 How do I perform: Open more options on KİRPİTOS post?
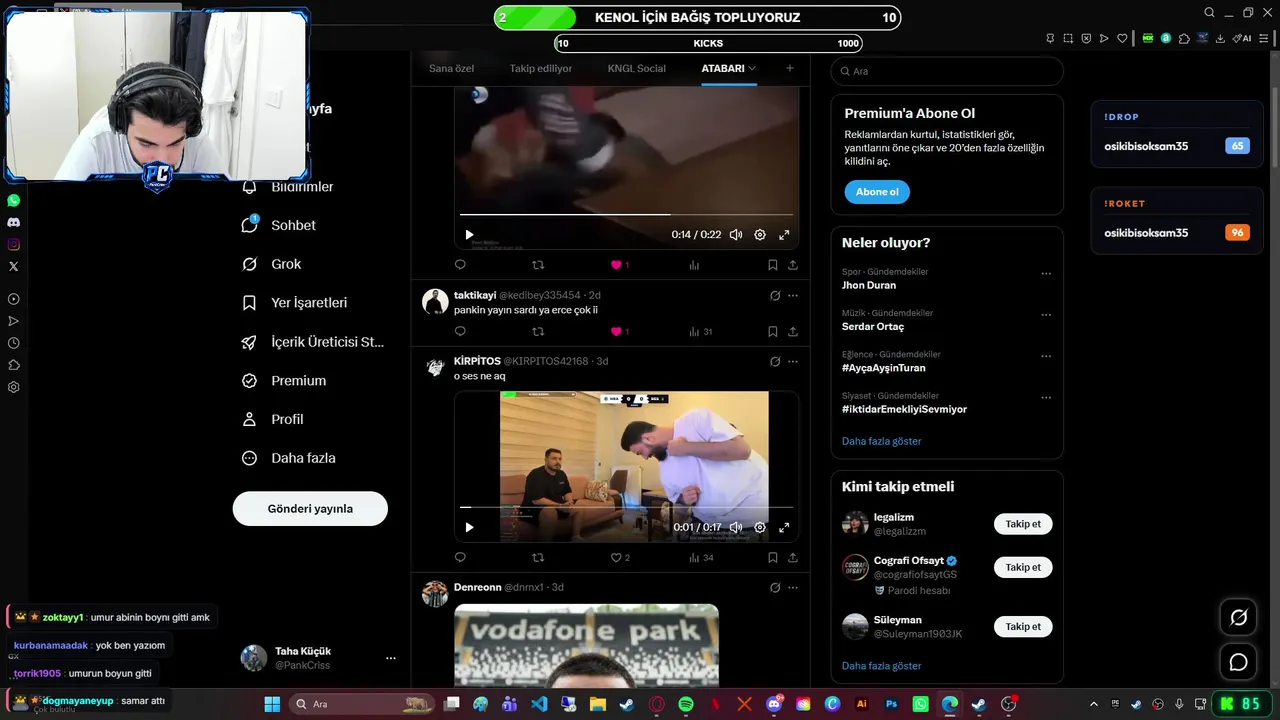coord(793,361)
